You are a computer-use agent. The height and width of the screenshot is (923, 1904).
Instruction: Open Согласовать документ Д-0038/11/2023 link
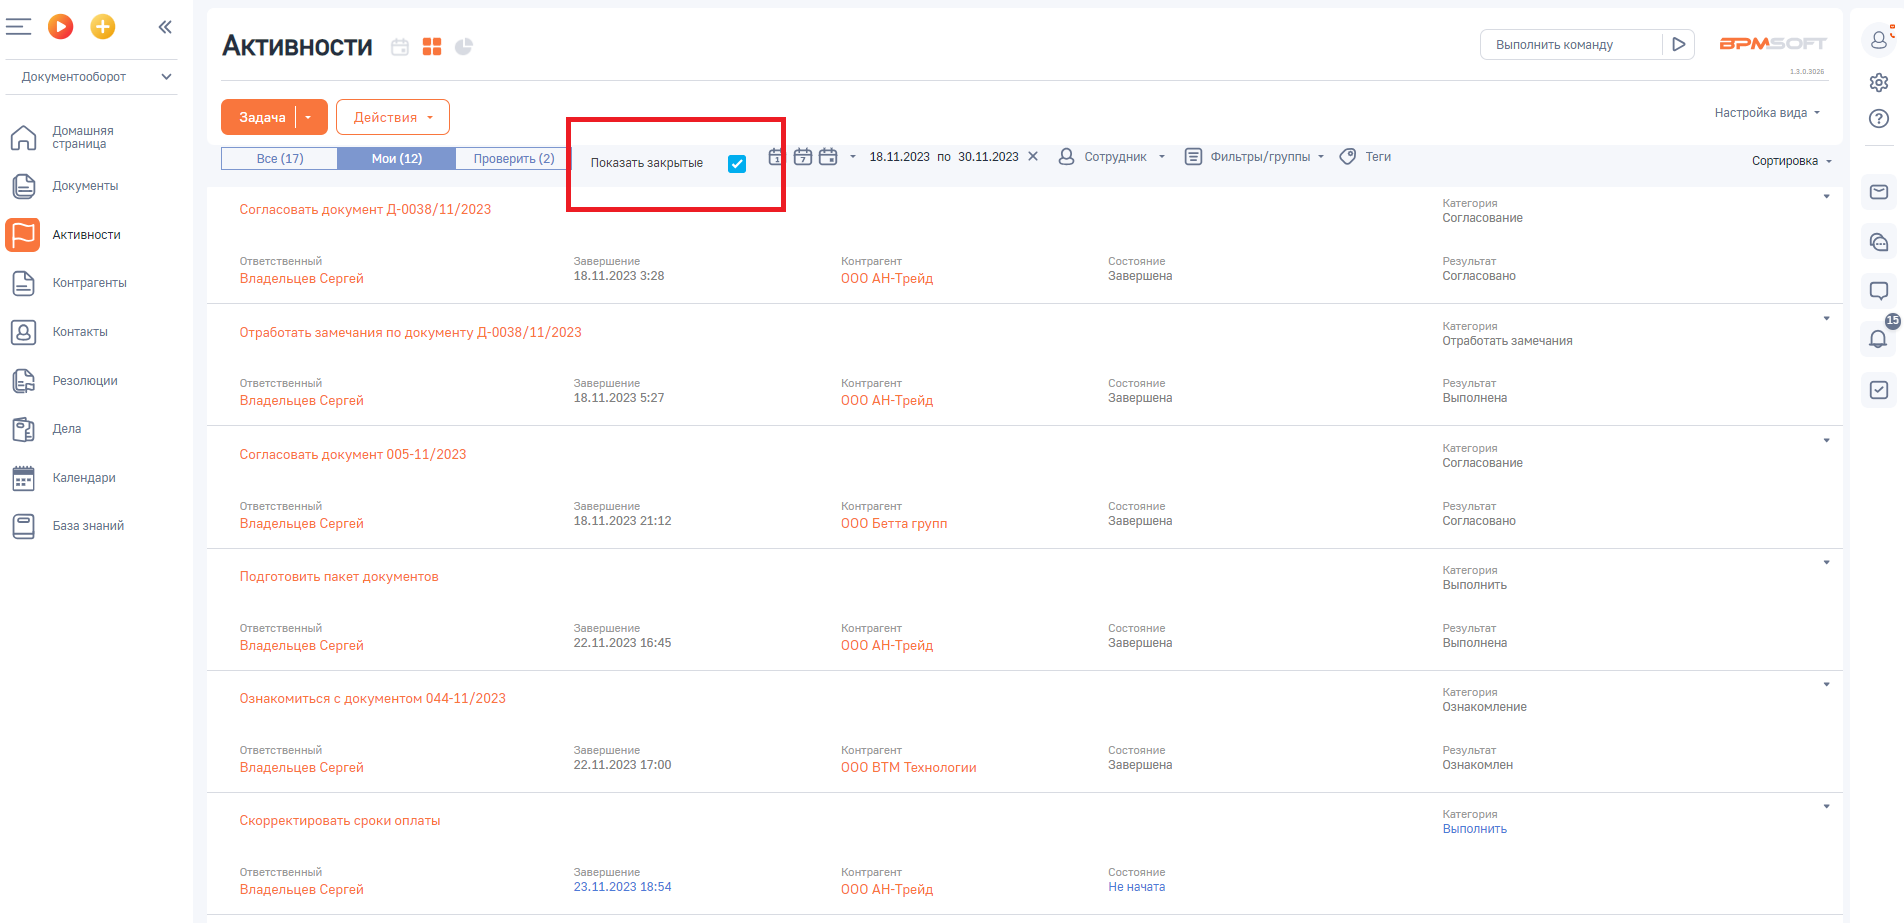click(365, 210)
